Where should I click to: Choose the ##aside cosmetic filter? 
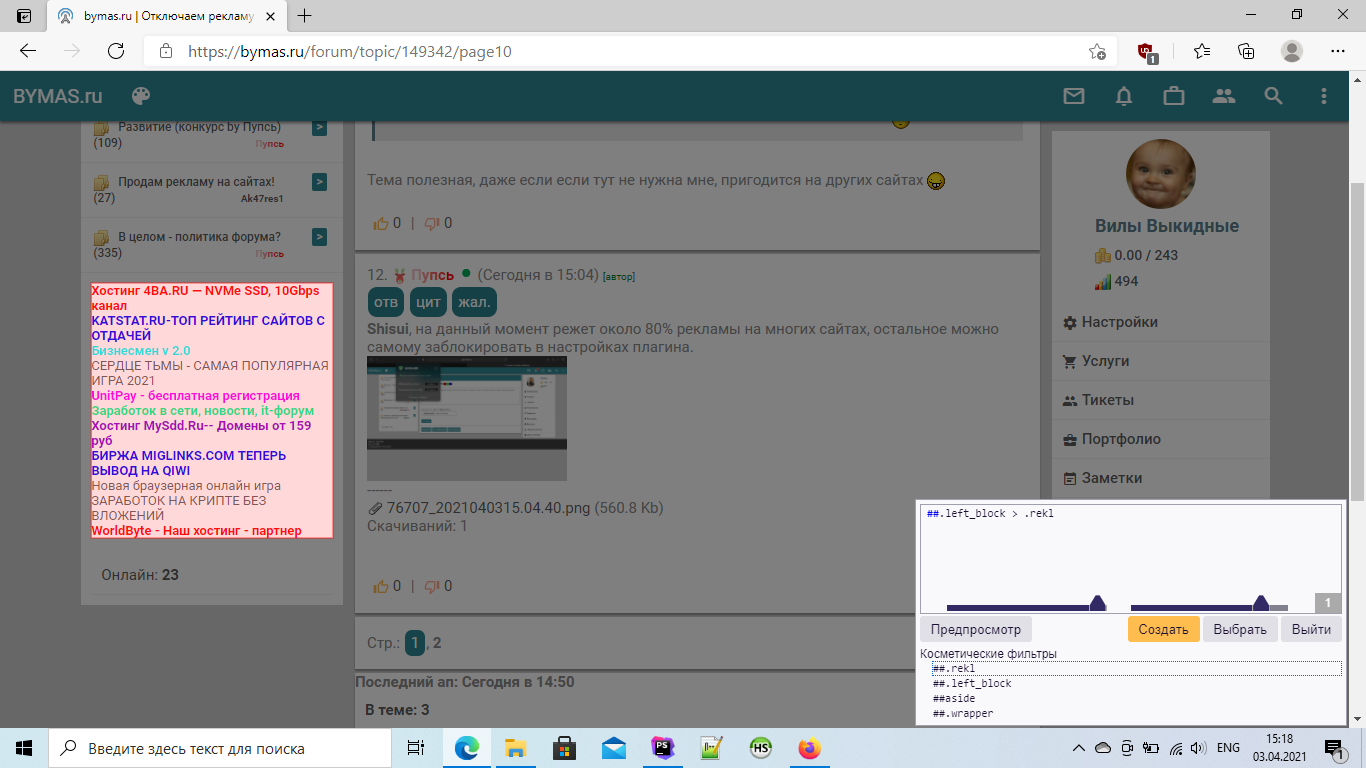click(x=954, y=699)
